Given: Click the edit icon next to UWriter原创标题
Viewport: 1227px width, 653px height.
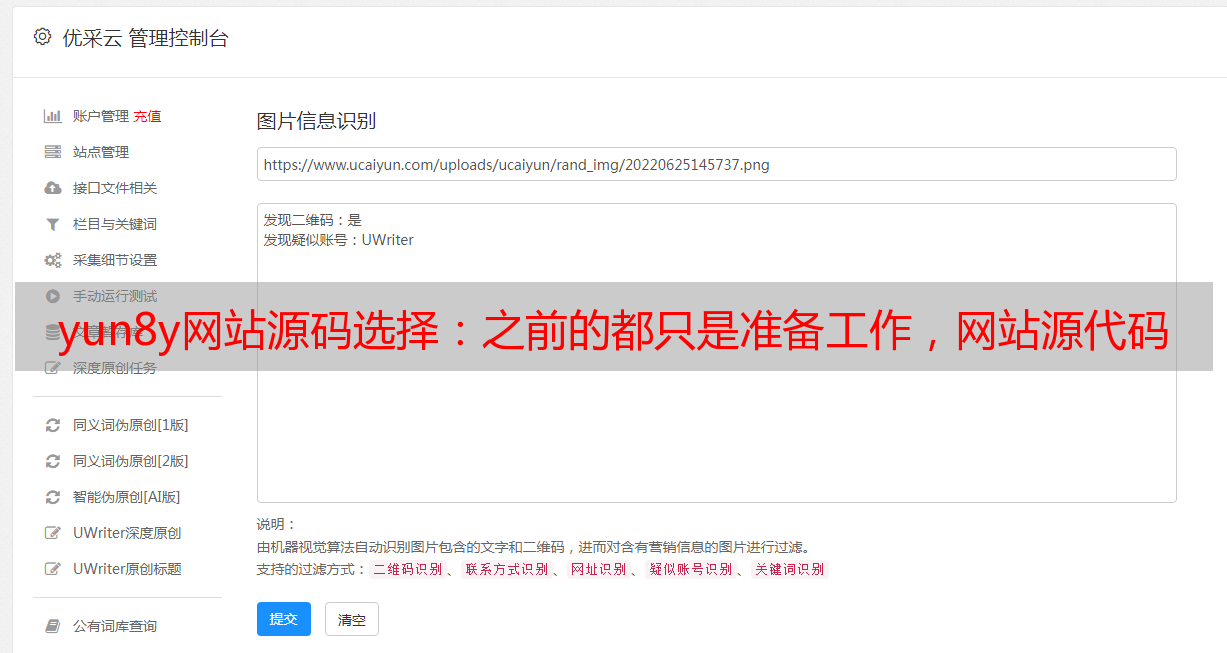Looking at the screenshot, I should pos(53,569).
